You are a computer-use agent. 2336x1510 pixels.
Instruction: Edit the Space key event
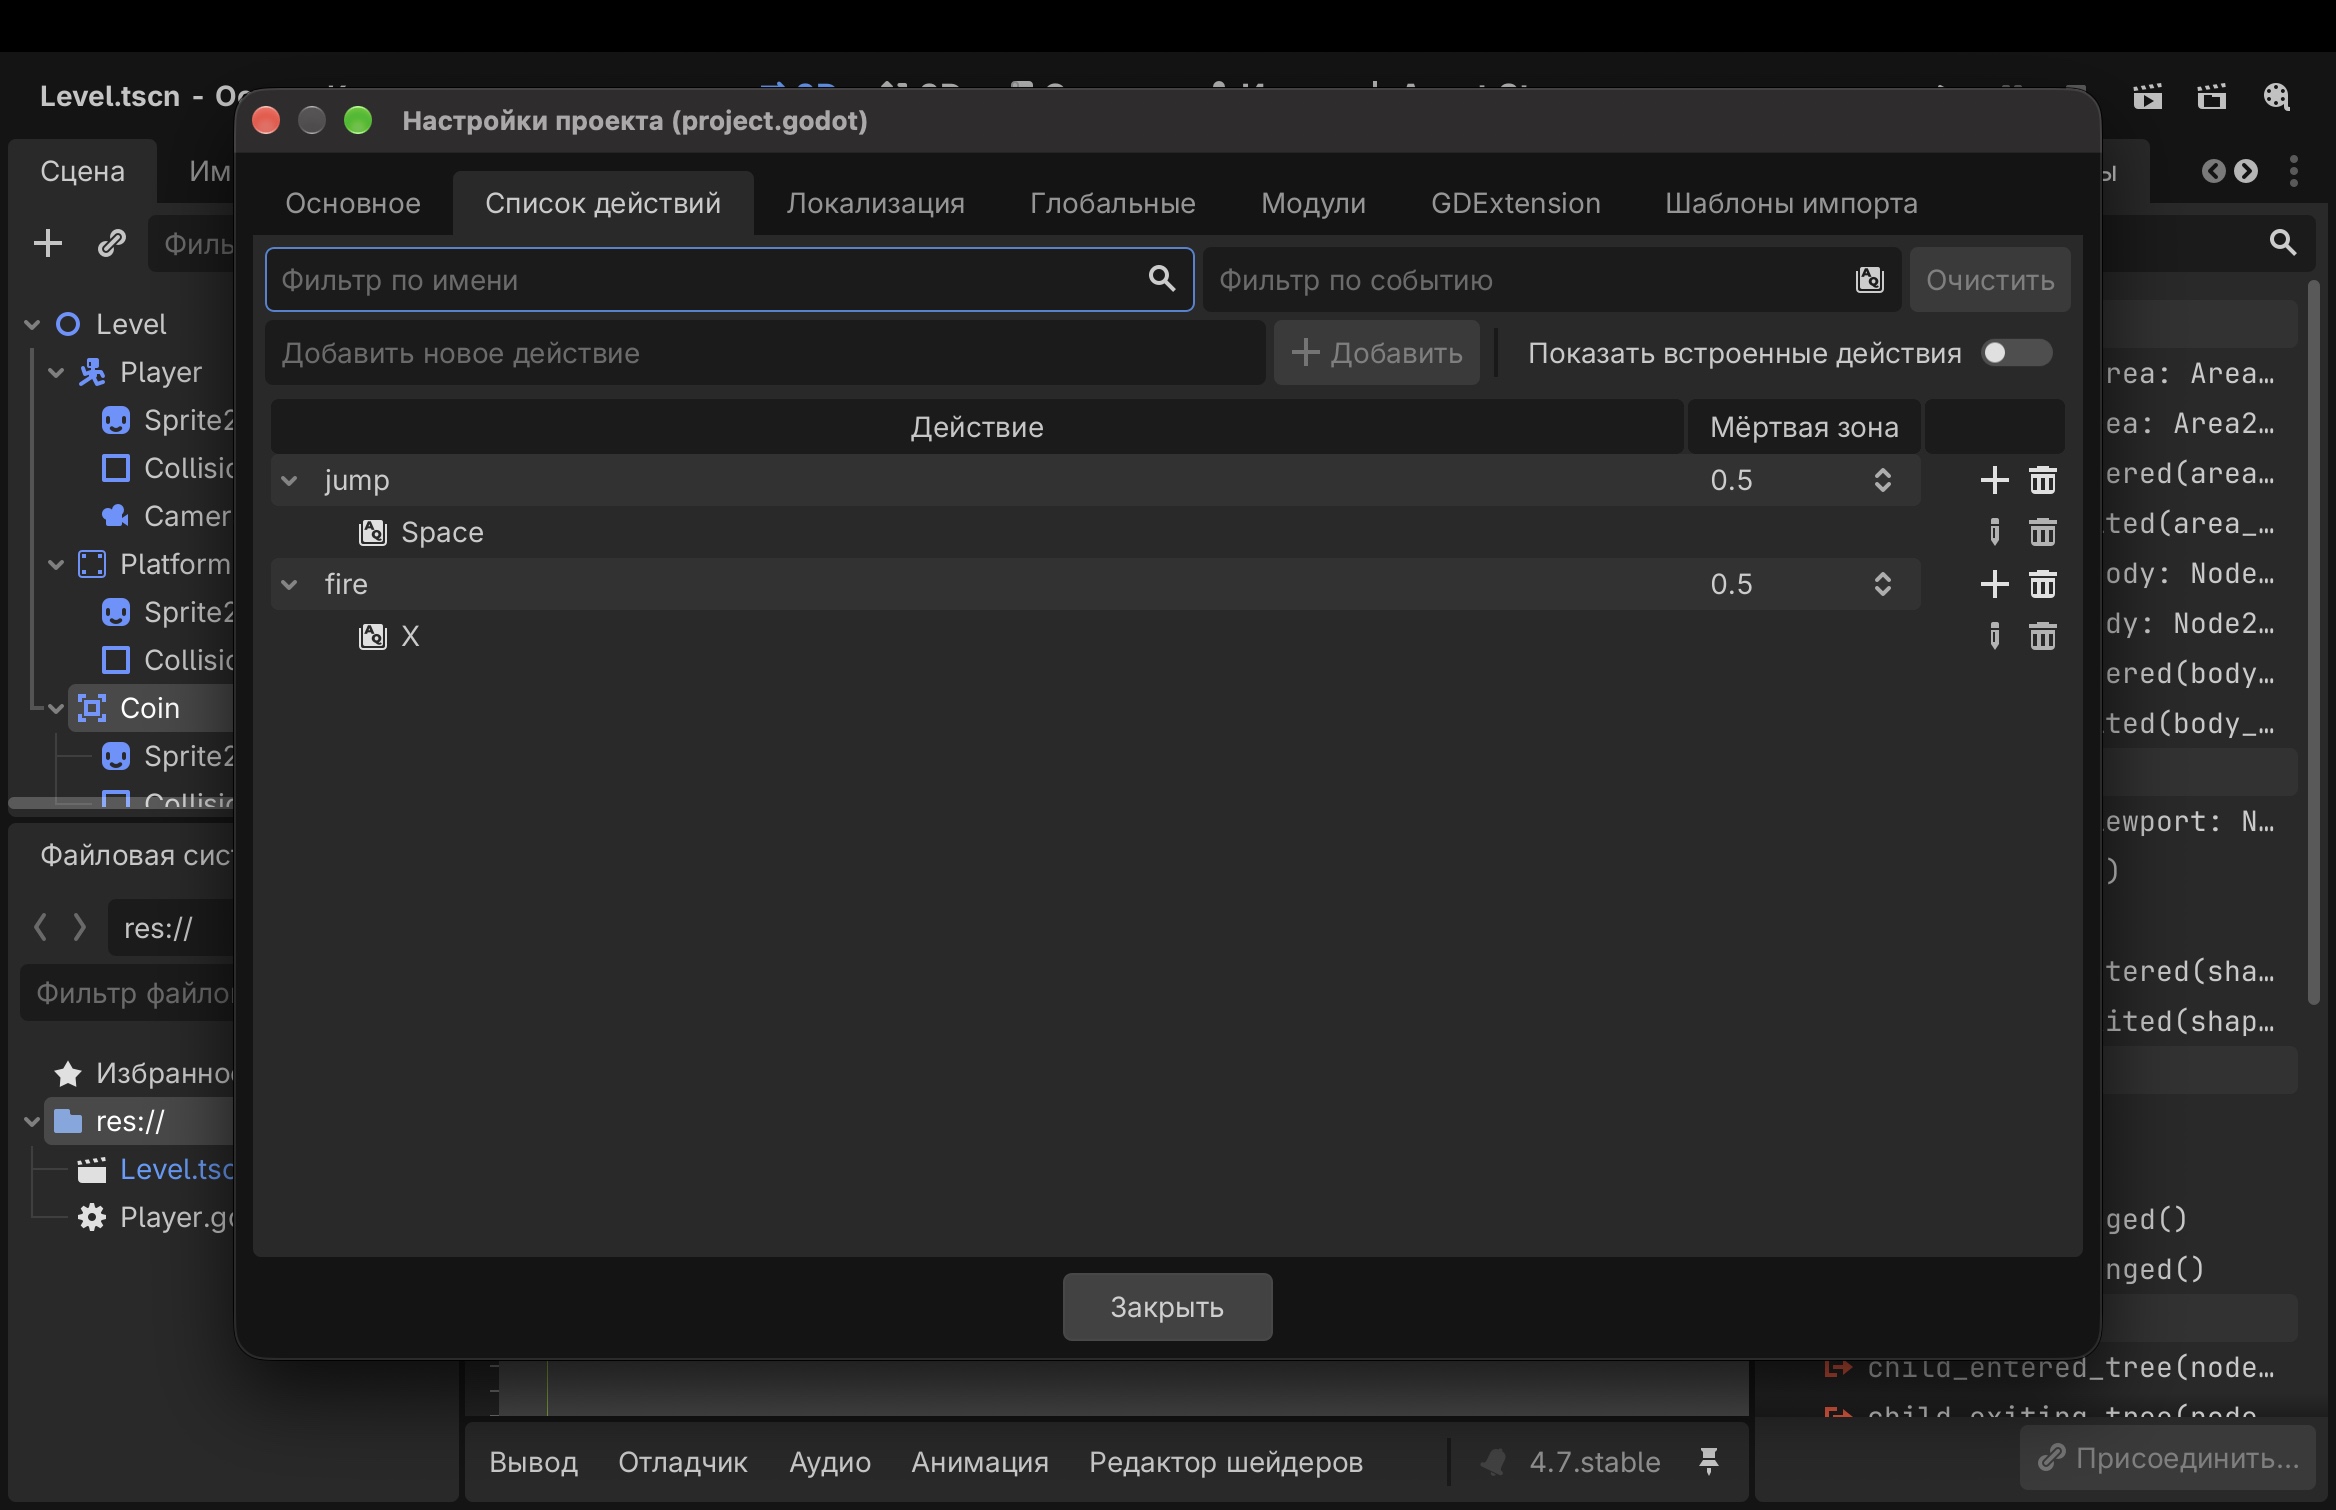[1994, 532]
